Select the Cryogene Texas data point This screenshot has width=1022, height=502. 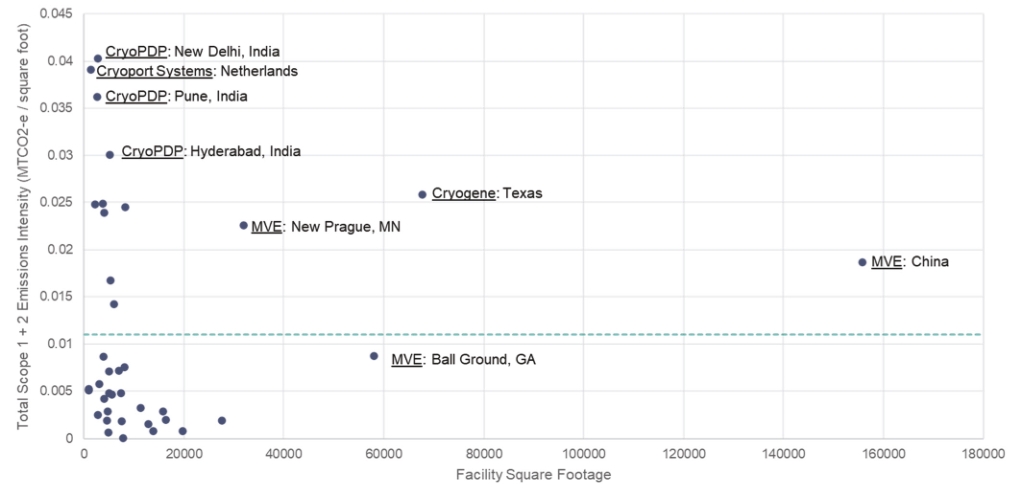tap(422, 194)
